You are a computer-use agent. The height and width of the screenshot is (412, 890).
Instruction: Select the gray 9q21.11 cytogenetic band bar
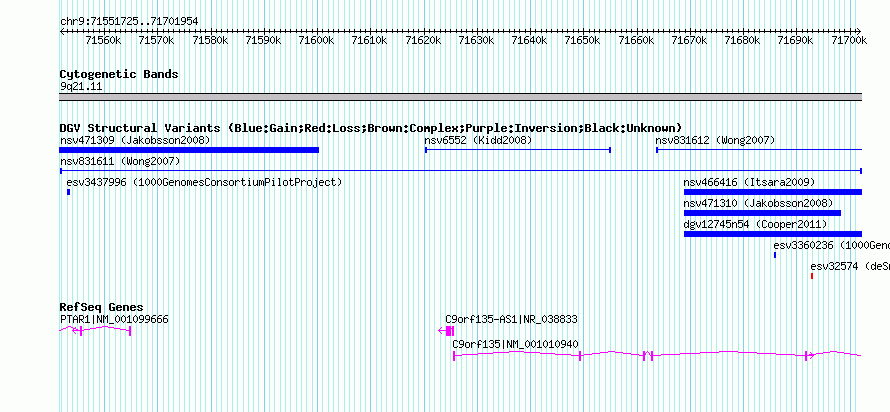(460, 97)
